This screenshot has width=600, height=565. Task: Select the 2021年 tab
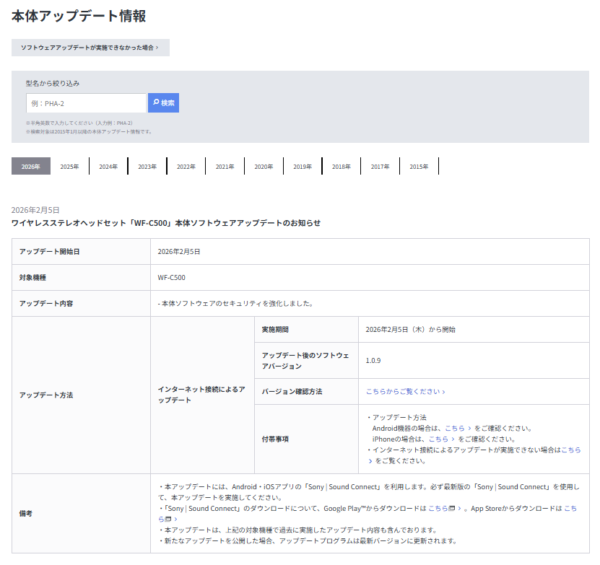225,166
